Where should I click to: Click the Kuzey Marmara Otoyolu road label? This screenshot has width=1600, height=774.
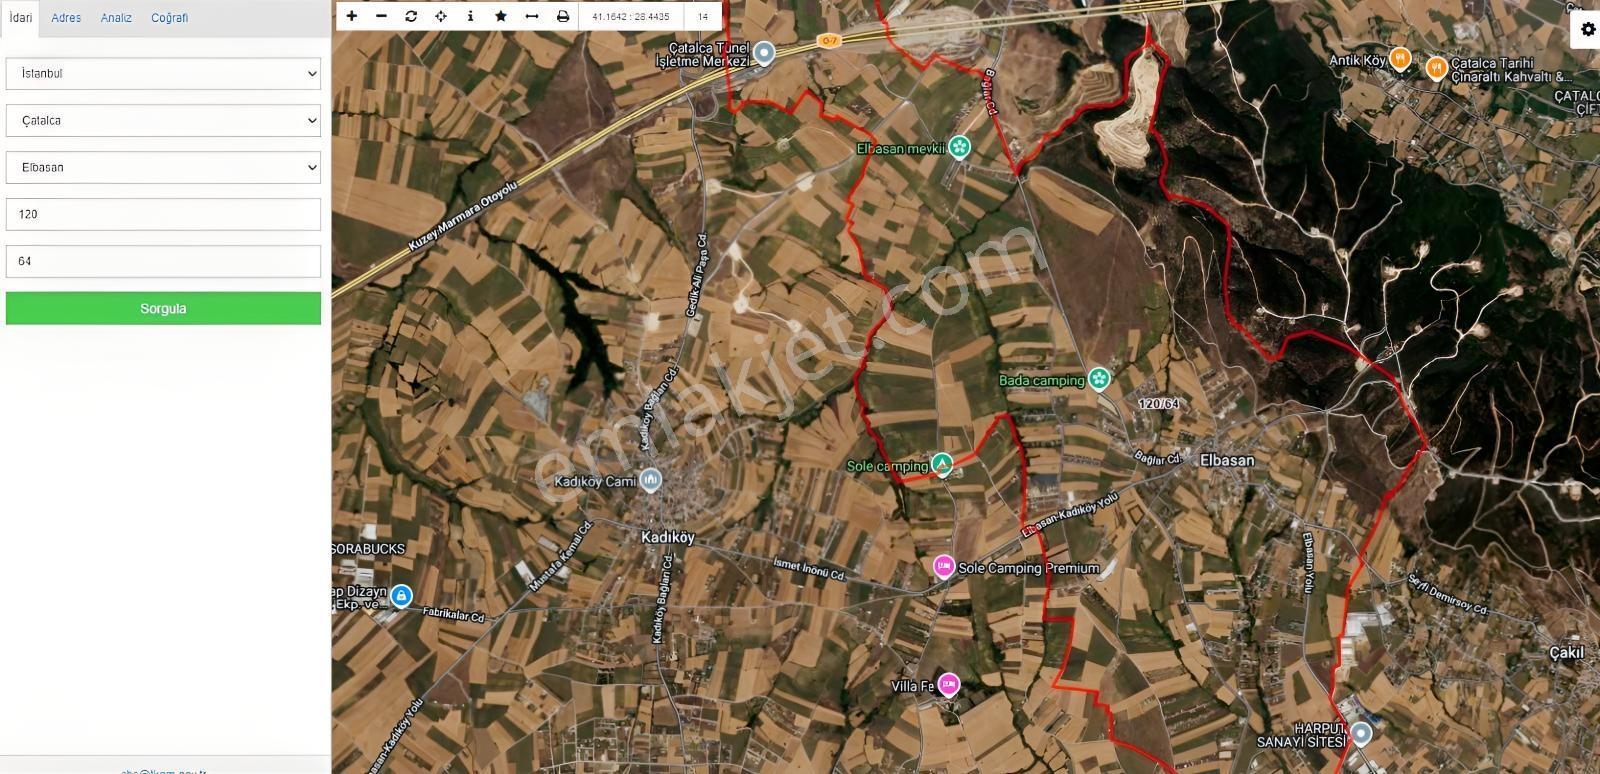tap(463, 217)
